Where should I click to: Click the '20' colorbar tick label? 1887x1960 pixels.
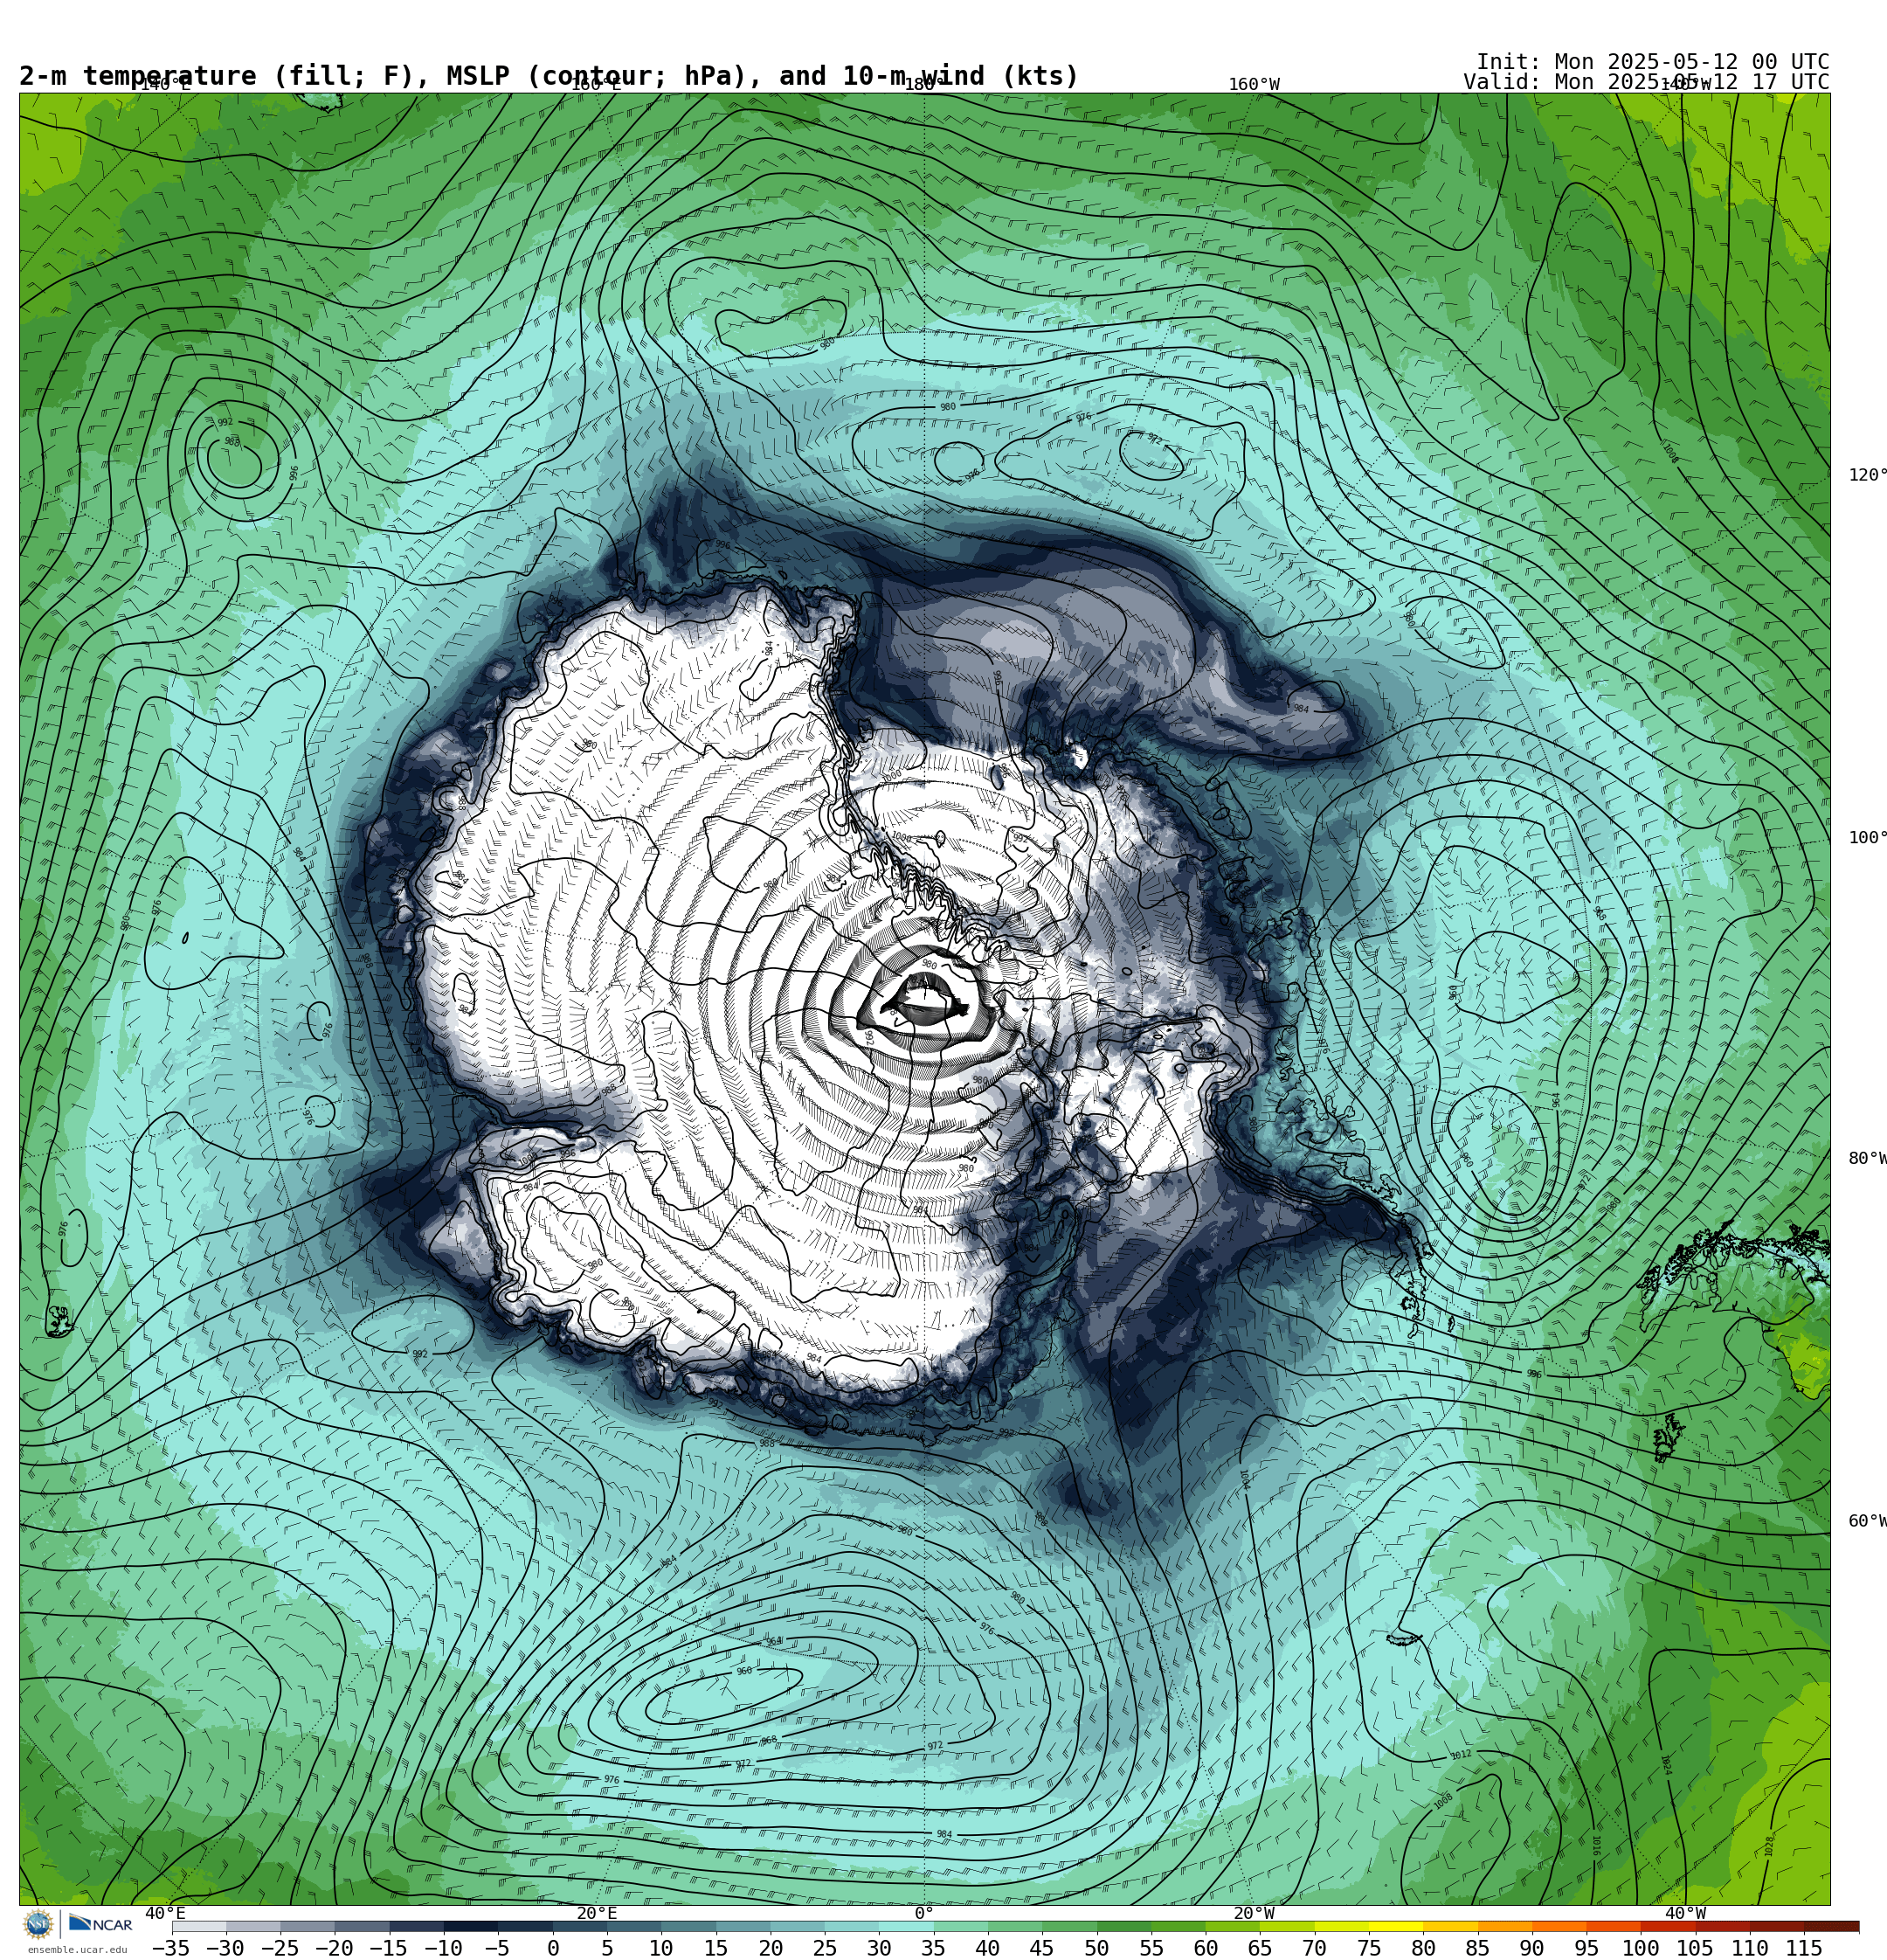click(770, 1948)
